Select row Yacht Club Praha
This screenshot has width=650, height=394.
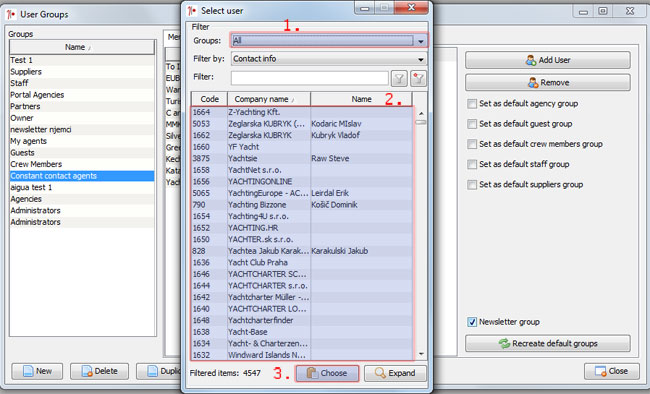(x=302, y=263)
